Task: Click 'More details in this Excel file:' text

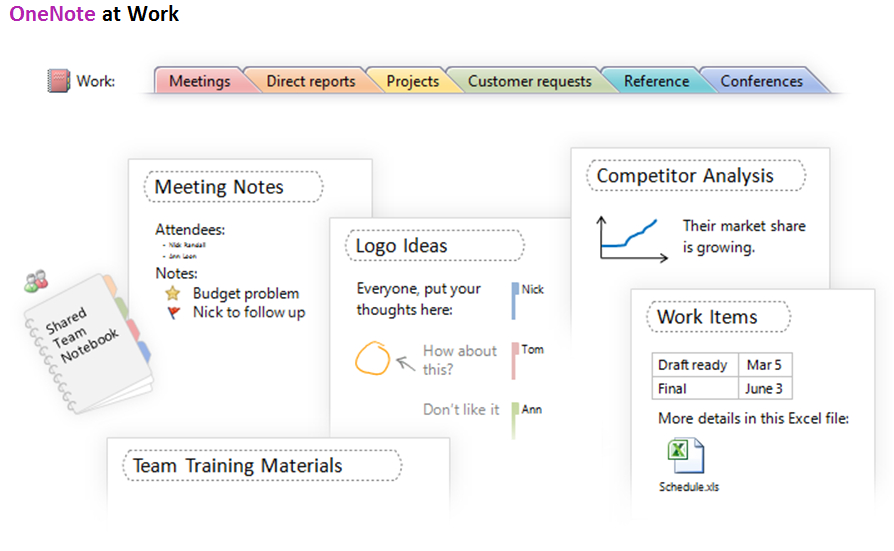Action: tap(753, 419)
